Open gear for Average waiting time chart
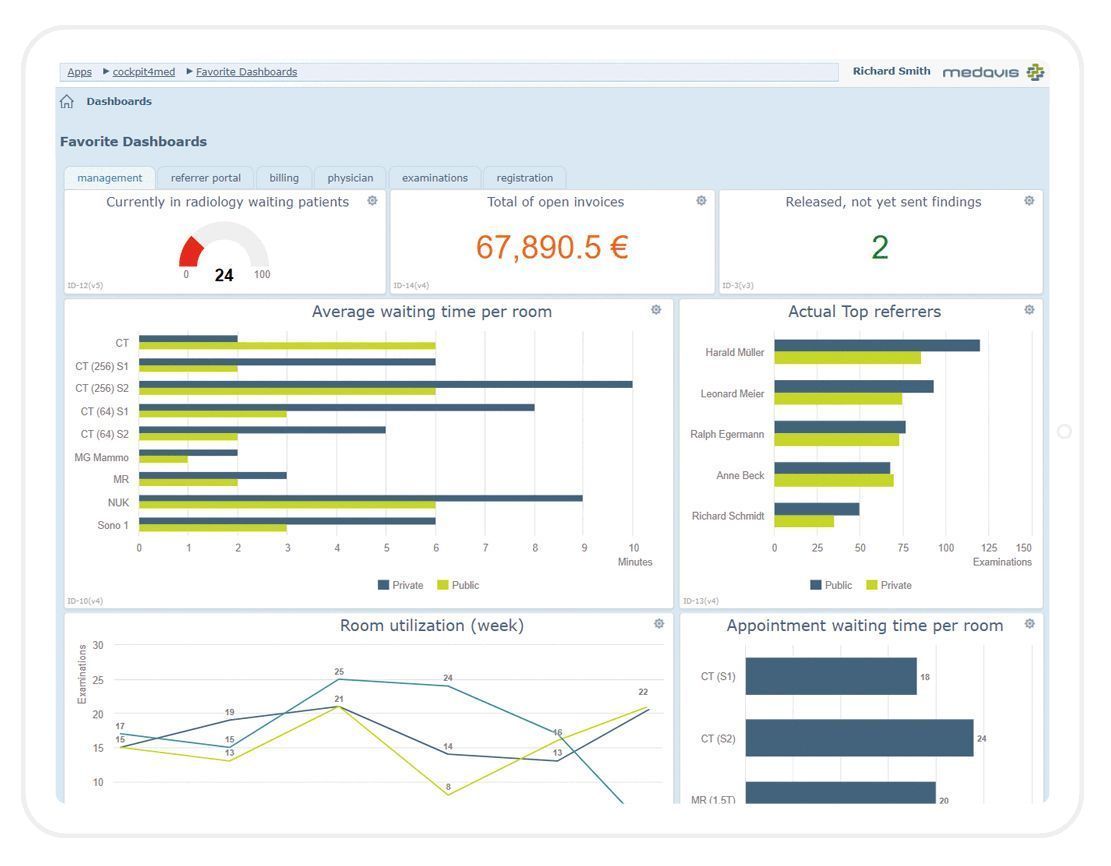This screenshot has width=1111, height=866. tap(656, 310)
